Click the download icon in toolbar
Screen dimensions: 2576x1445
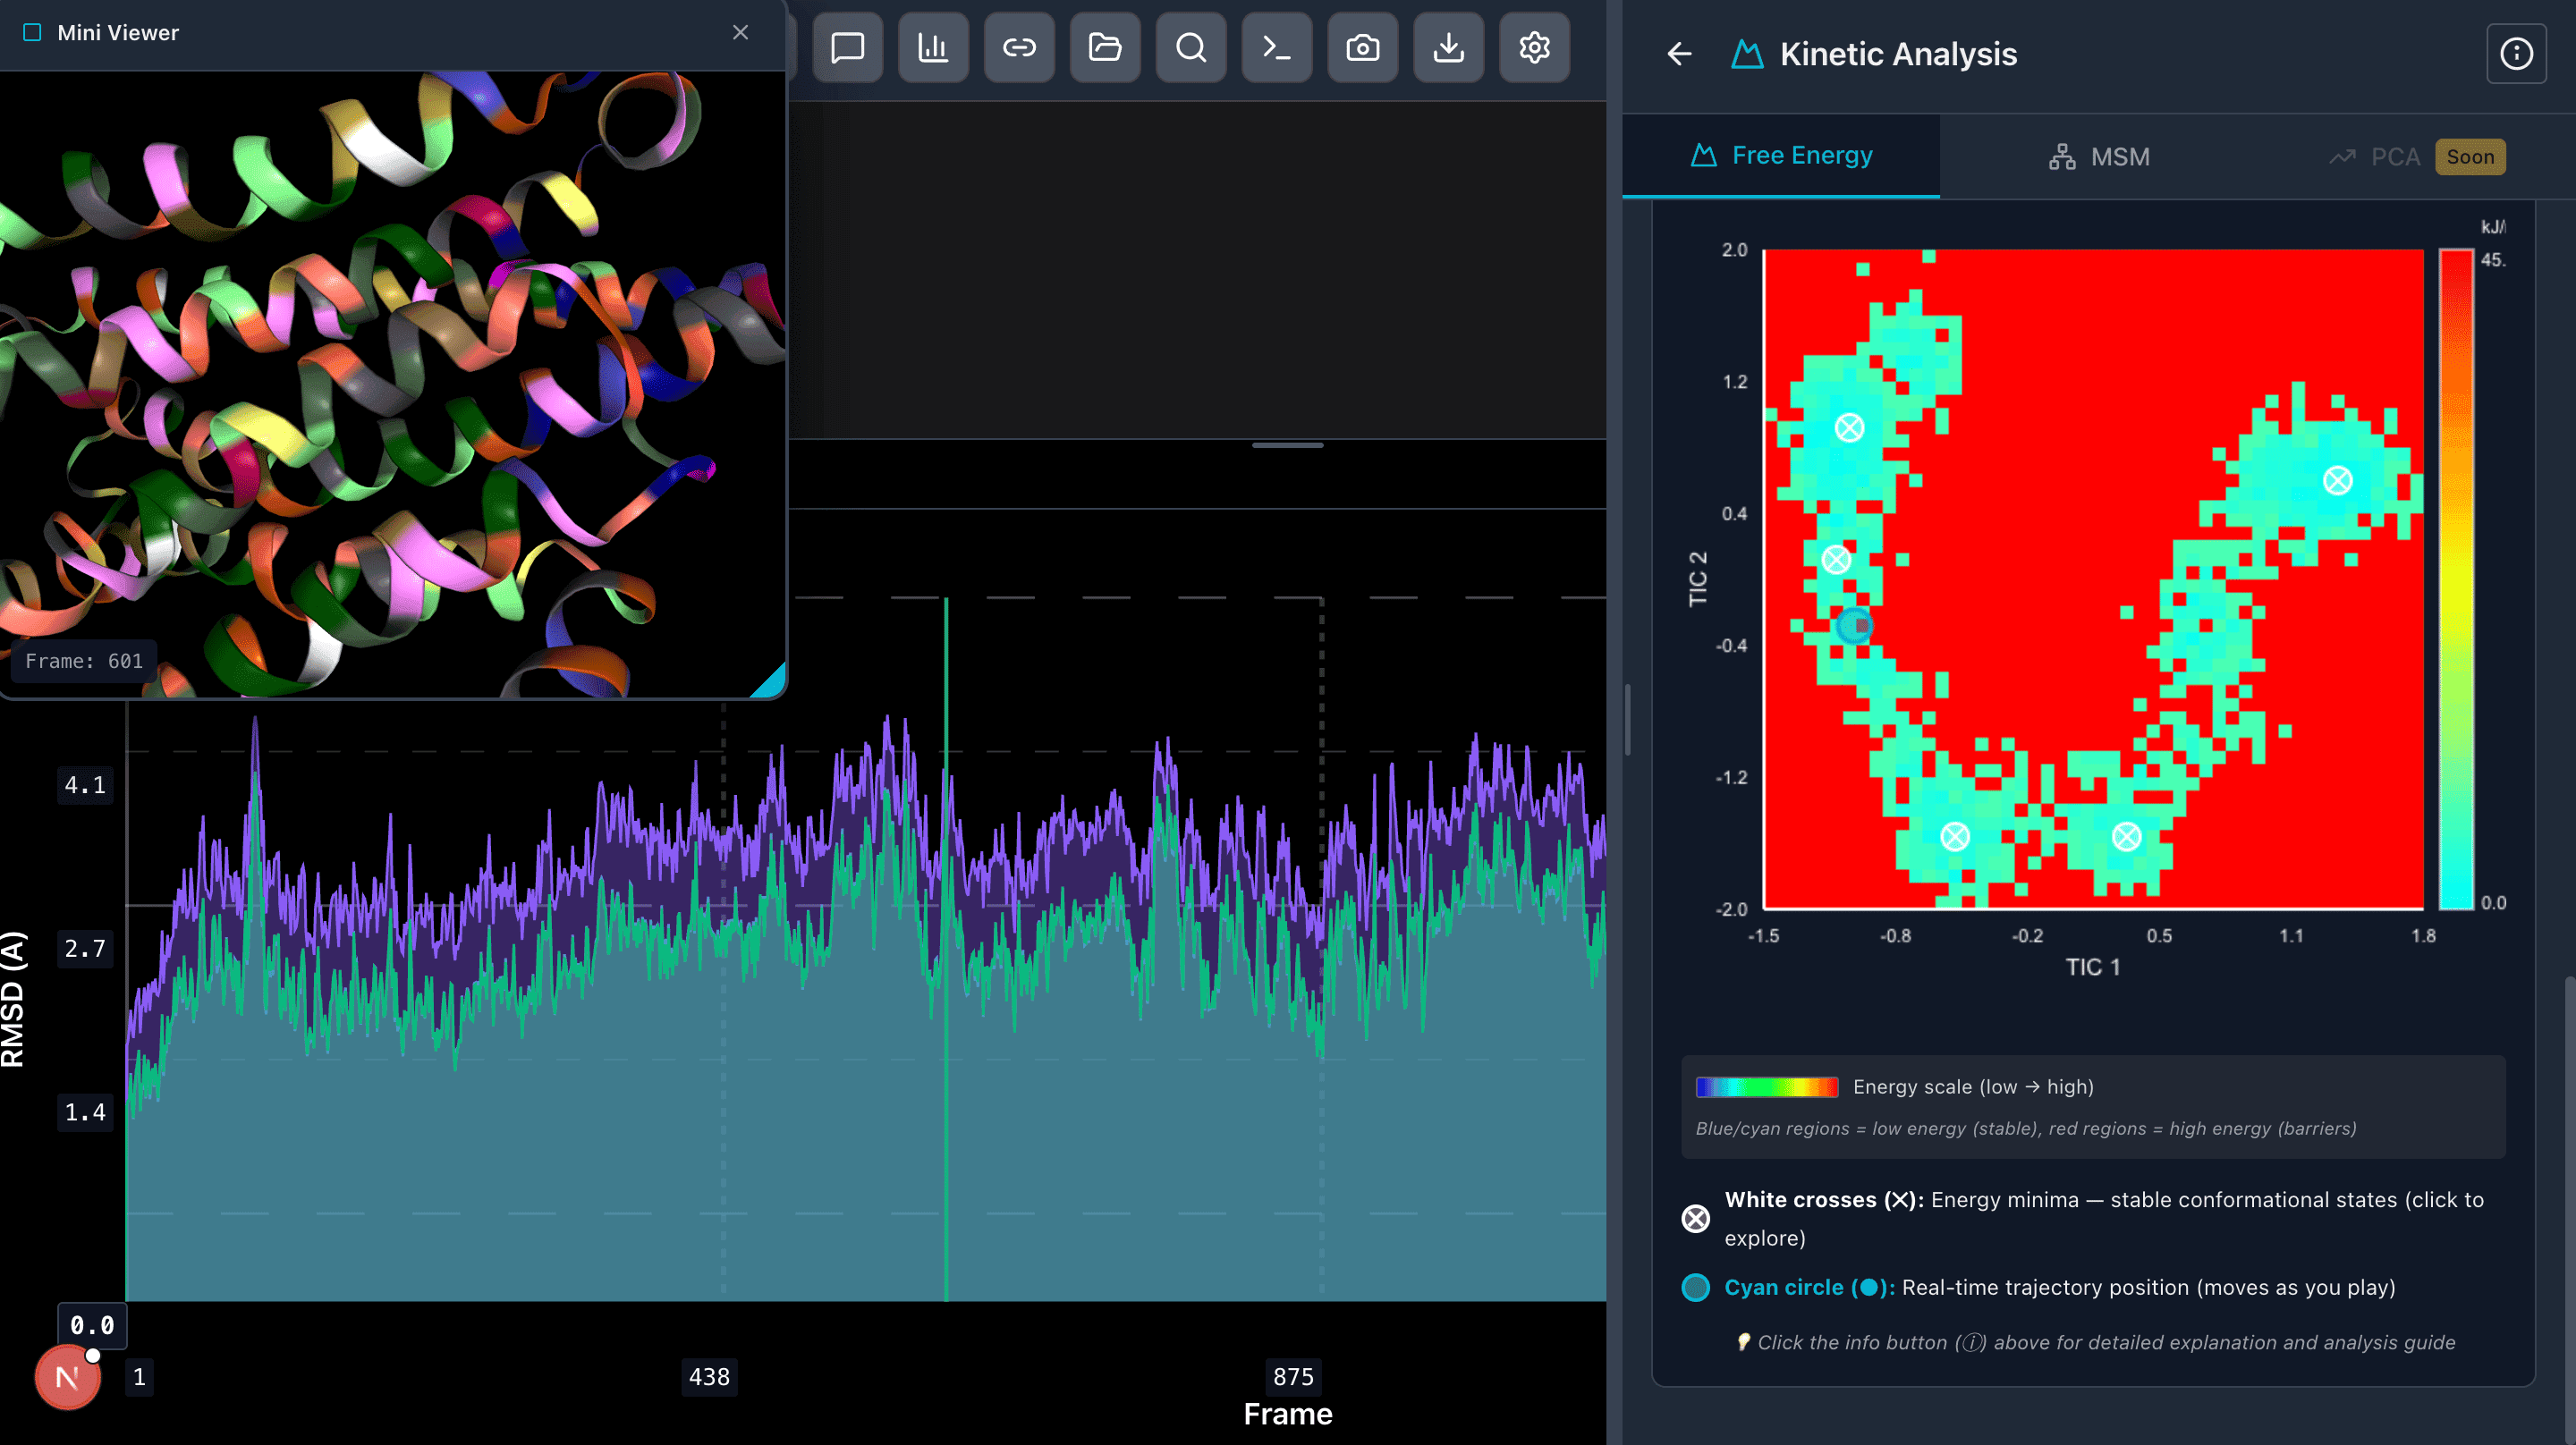pos(1448,47)
